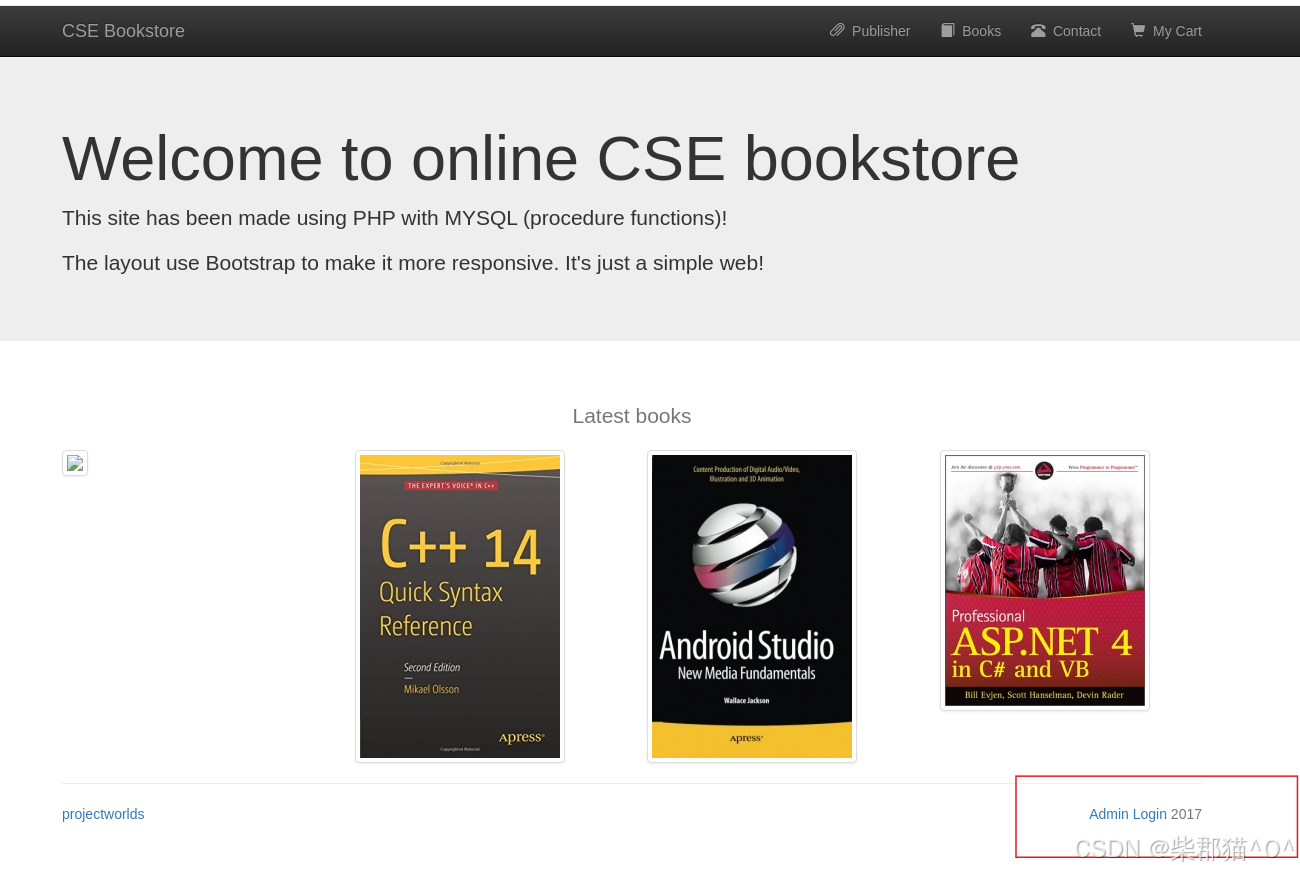Open the Publisher menu item
This screenshot has width=1300, height=871.
coord(870,31)
